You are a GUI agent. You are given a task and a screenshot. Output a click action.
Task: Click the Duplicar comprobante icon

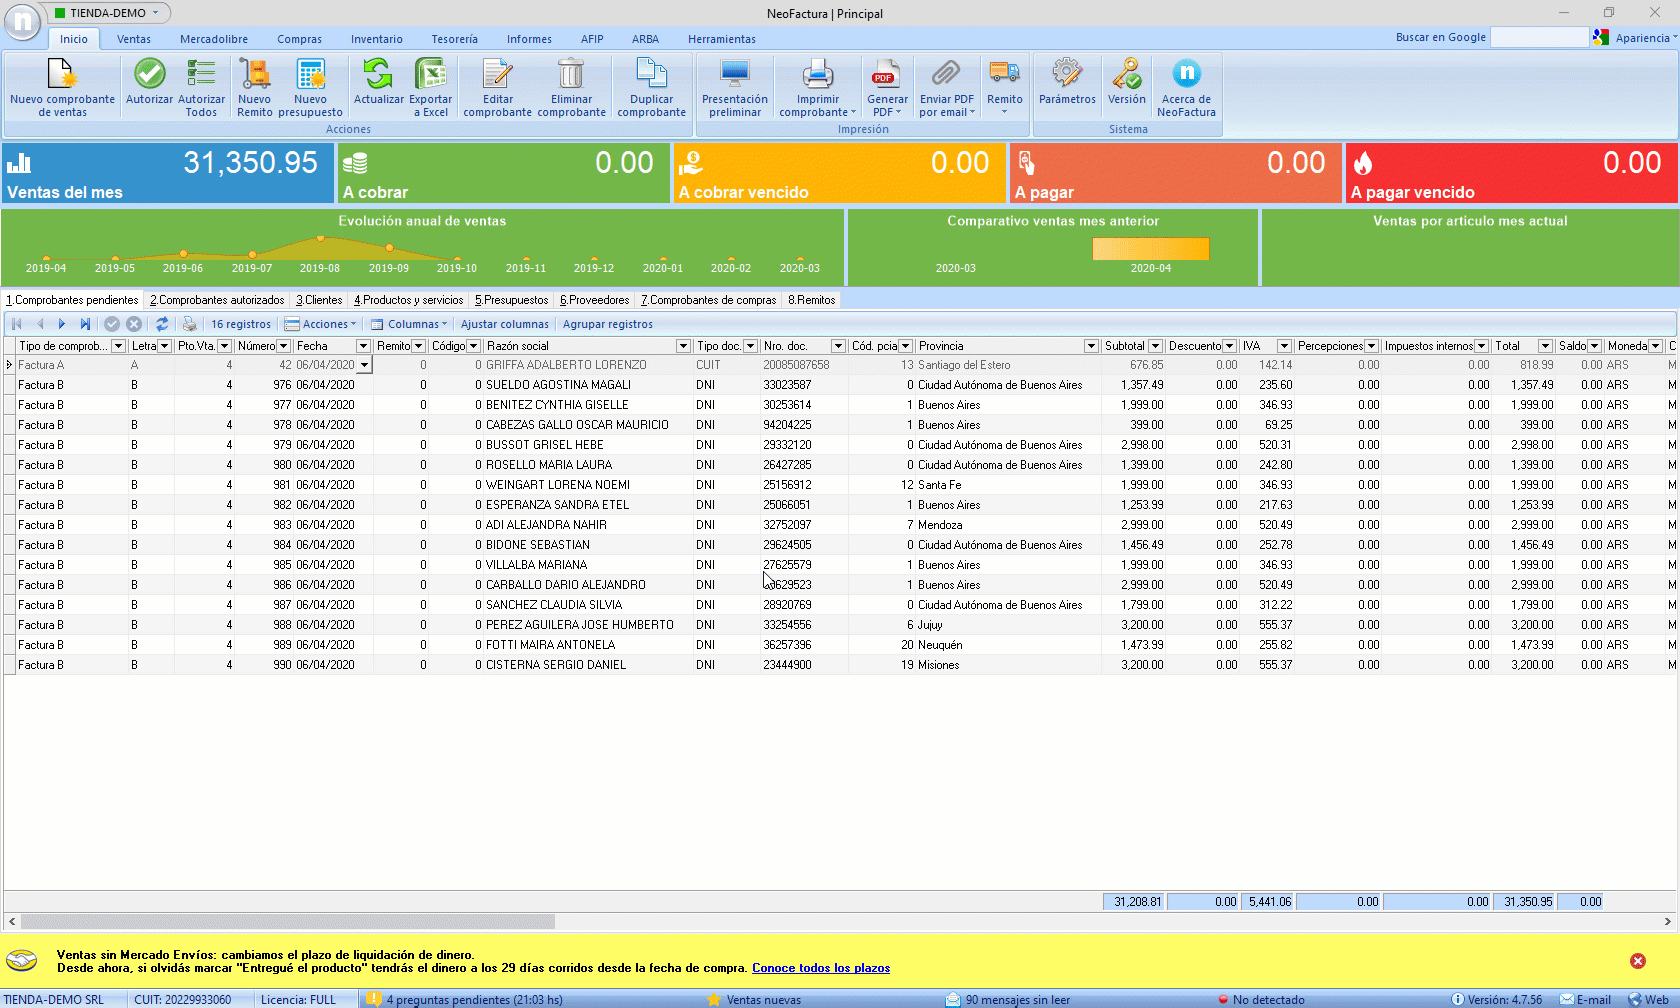651,75
